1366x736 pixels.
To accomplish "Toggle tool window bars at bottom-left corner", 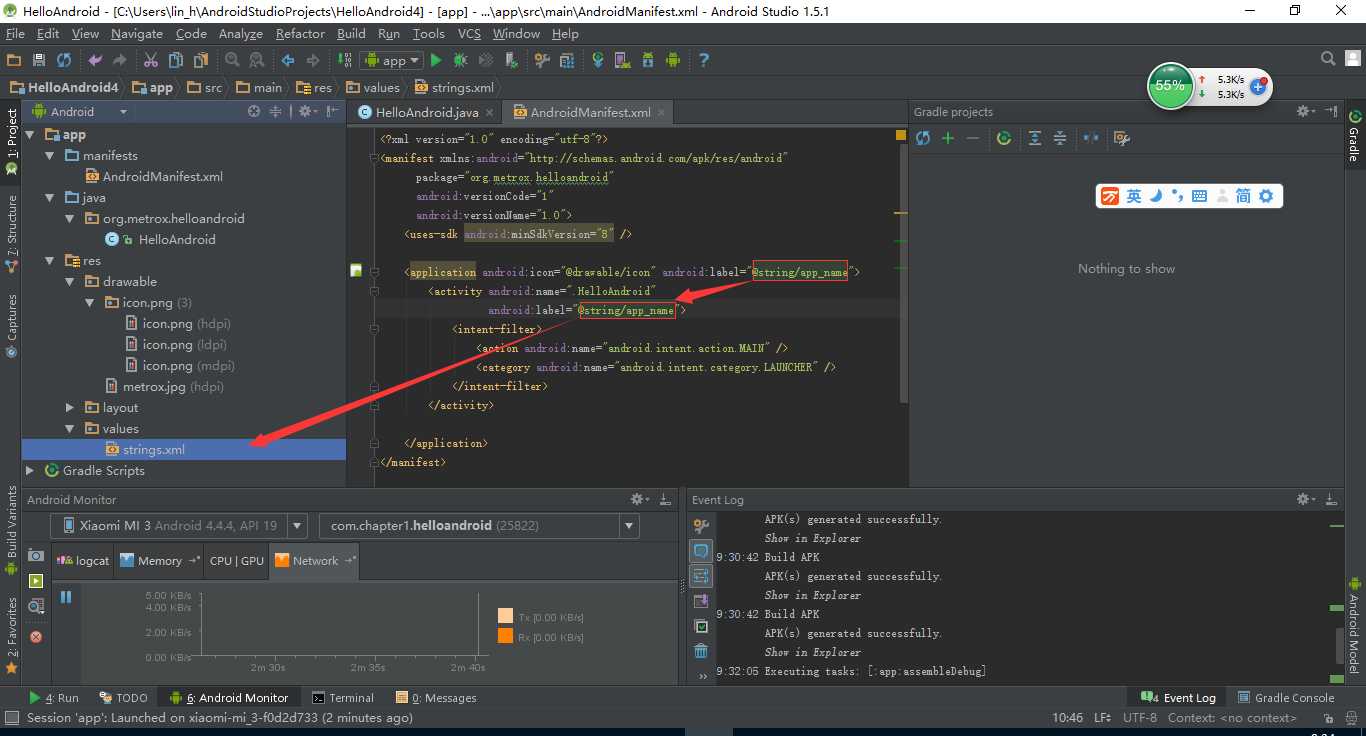I will tap(12, 718).
